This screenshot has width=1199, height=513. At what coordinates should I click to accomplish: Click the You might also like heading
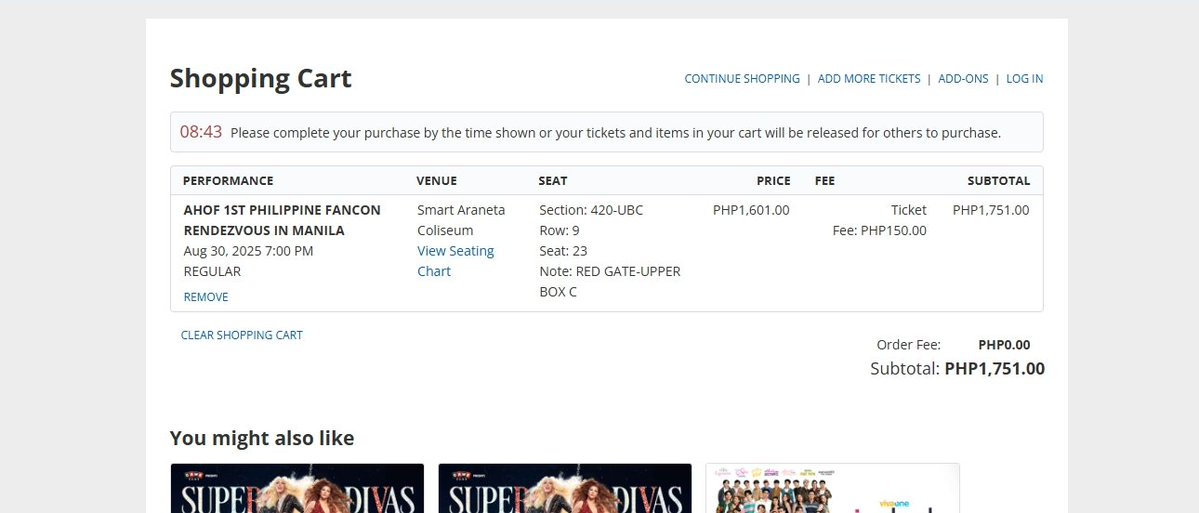(262, 438)
